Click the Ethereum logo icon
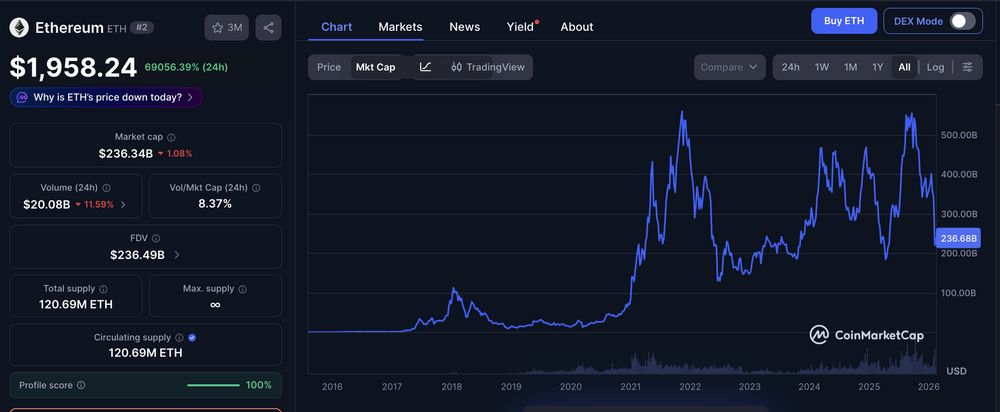This screenshot has width=1000, height=412. tap(19, 27)
